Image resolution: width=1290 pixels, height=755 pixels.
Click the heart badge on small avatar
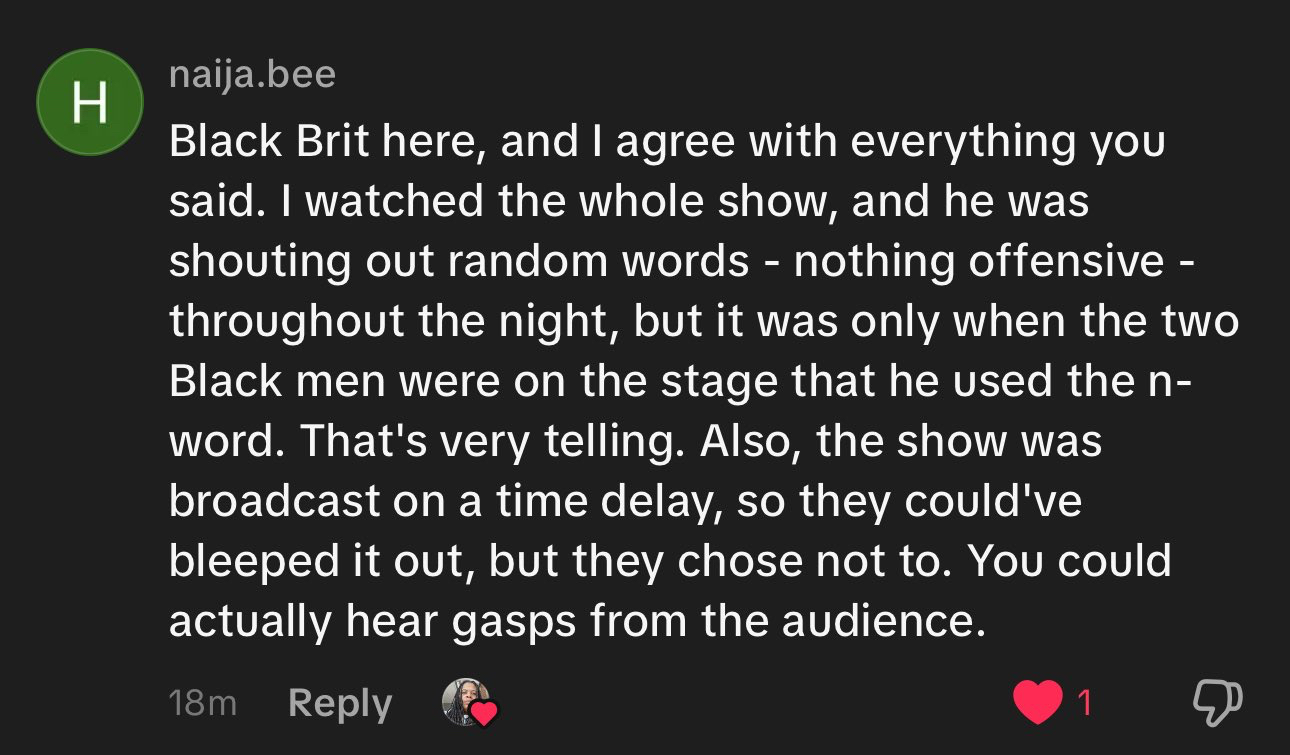pos(484,713)
